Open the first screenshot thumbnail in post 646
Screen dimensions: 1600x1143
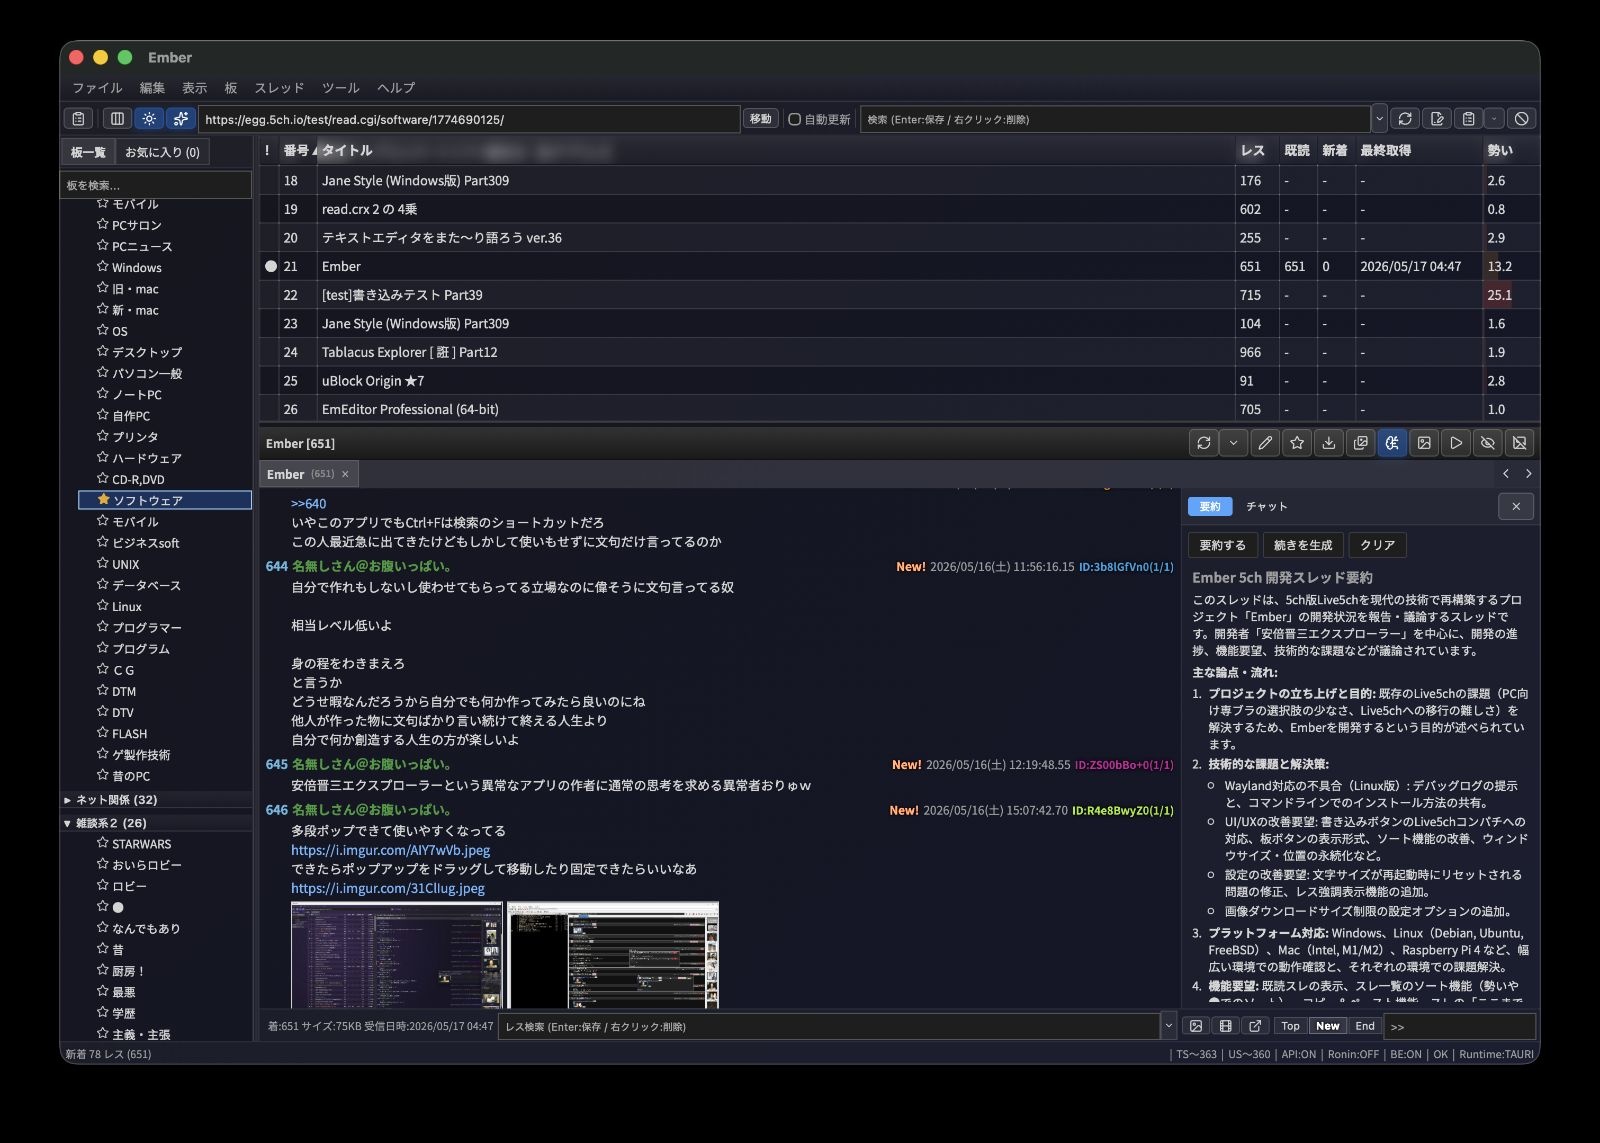pos(396,955)
